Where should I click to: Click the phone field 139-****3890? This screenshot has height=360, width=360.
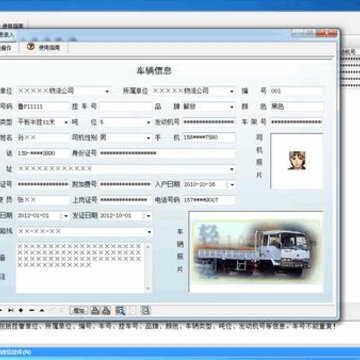[43, 153]
